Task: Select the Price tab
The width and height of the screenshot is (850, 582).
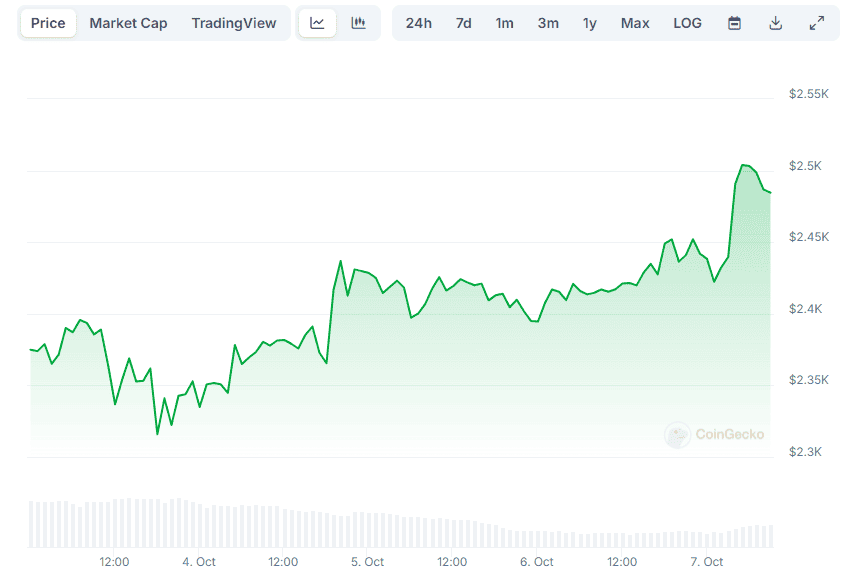Action: pyautogui.click(x=48, y=23)
